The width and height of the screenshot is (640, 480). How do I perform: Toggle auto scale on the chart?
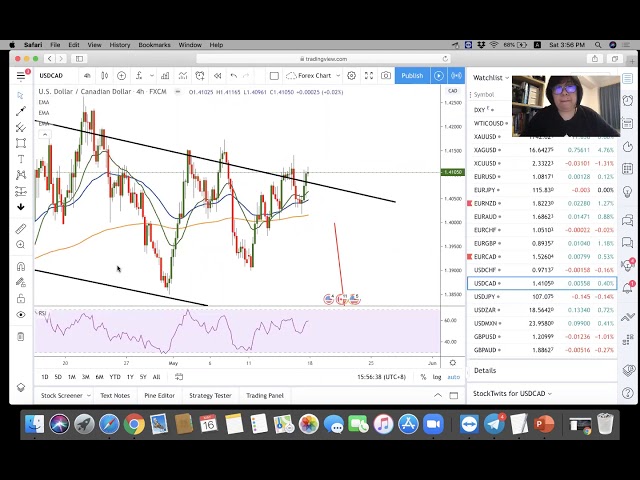453,377
